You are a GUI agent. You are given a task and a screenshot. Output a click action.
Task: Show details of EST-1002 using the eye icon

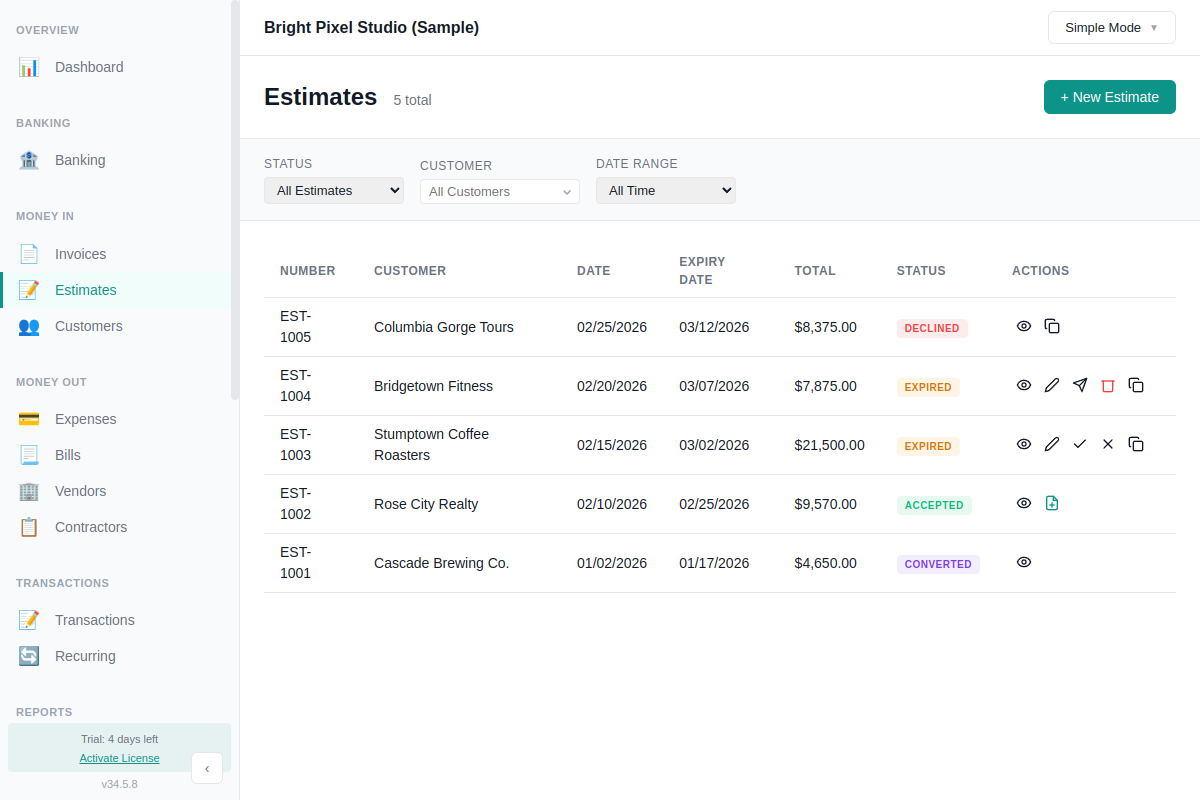point(1023,503)
